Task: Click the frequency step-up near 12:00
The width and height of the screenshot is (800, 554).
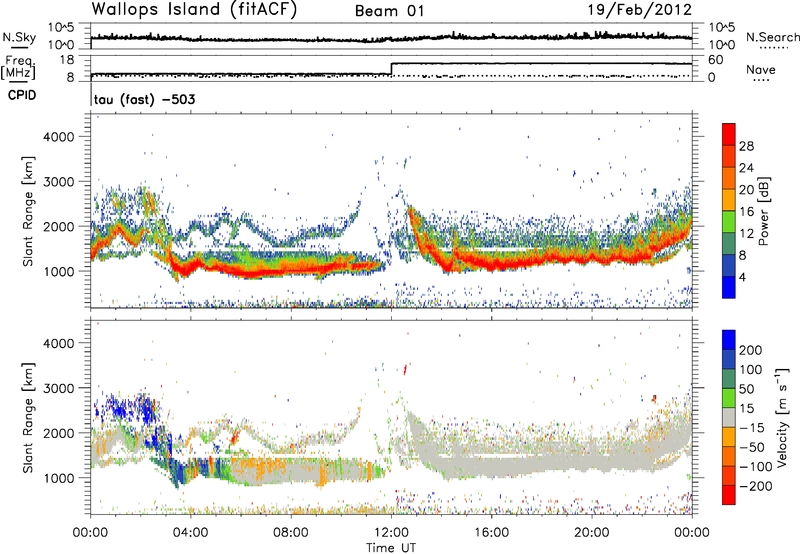Action: tap(391, 69)
